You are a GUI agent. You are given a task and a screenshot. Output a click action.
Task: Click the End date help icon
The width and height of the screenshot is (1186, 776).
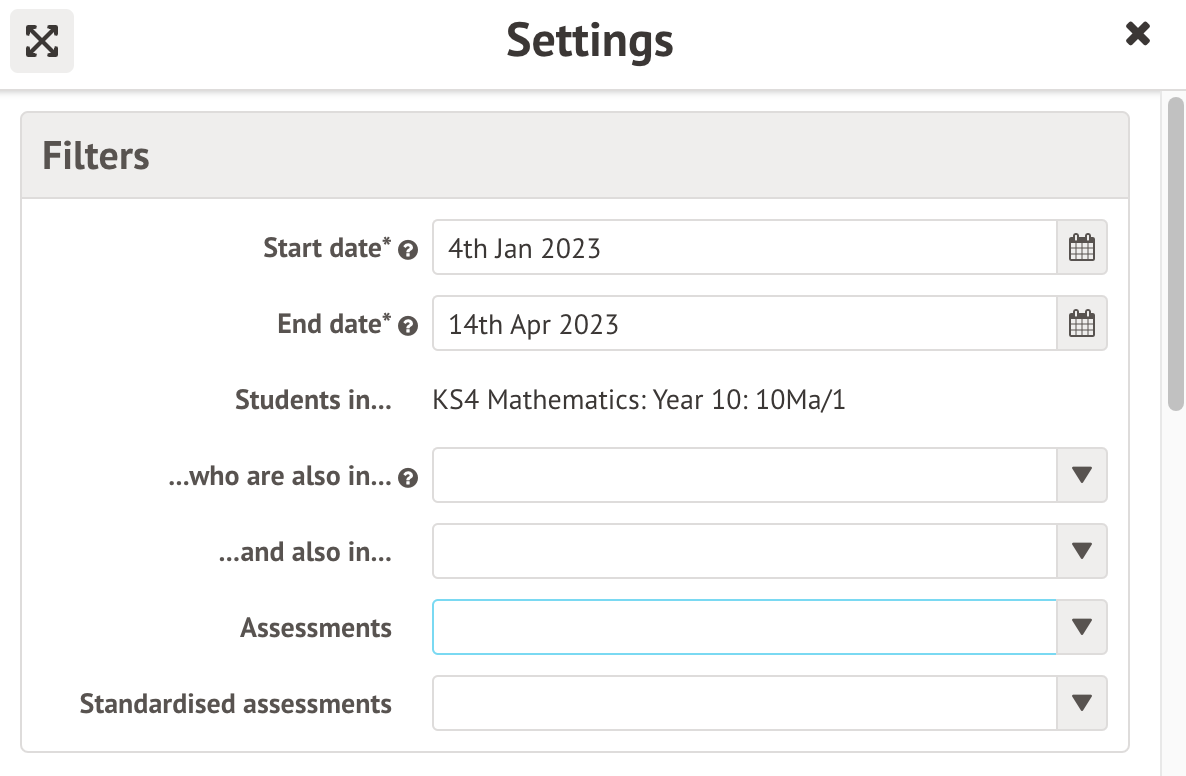407,326
